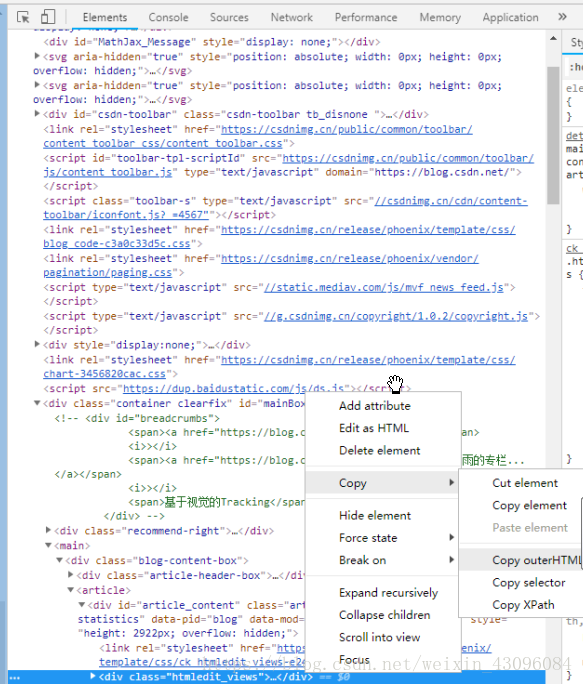
Task: Expand the display:none div node
Action: tap(37, 345)
